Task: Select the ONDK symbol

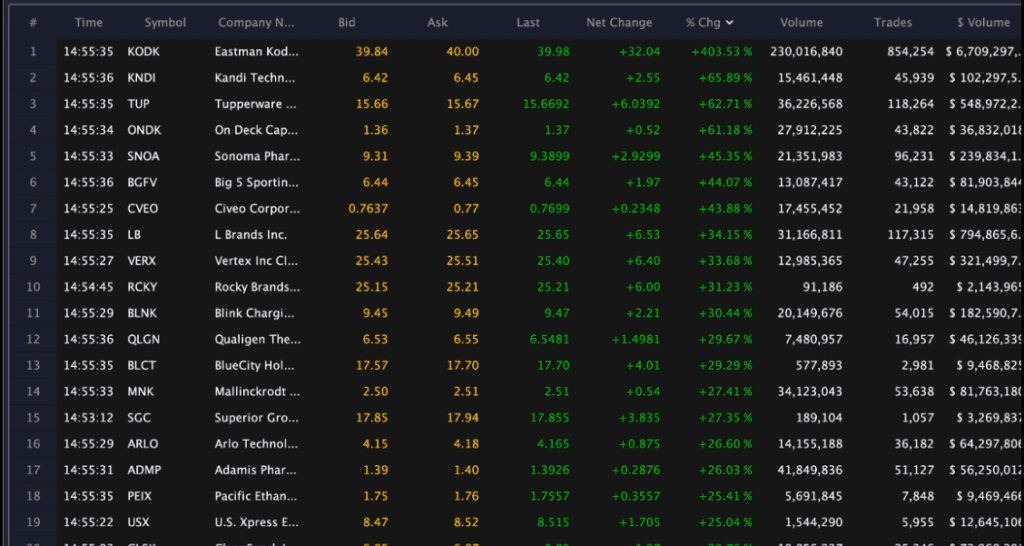Action: click(144, 130)
